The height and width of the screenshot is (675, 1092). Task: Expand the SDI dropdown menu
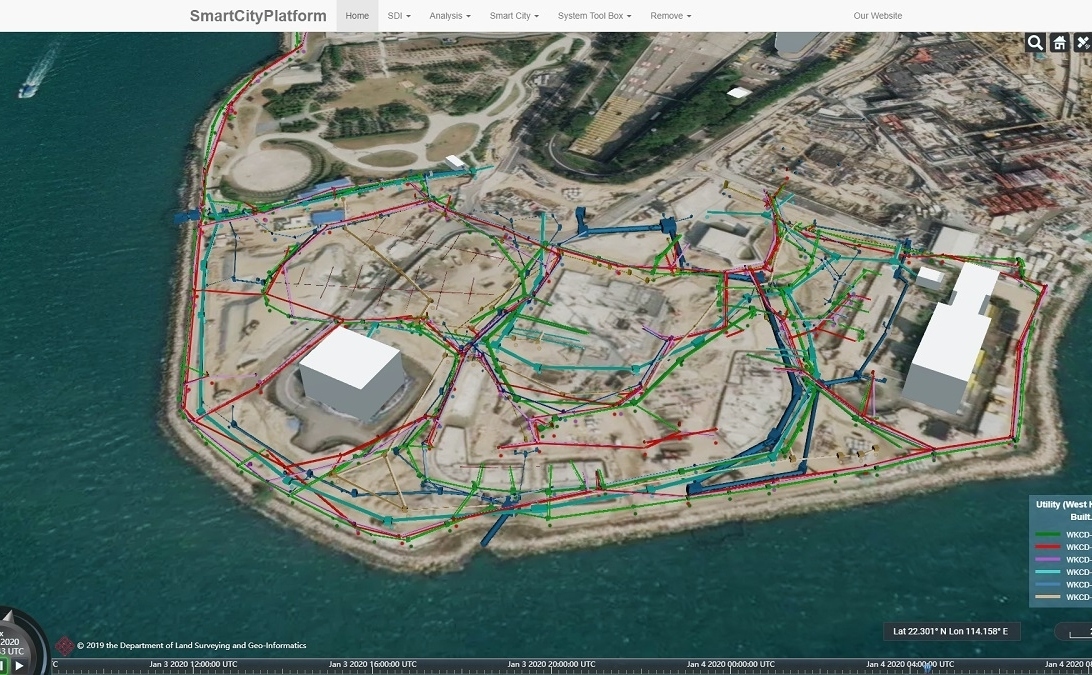point(399,16)
